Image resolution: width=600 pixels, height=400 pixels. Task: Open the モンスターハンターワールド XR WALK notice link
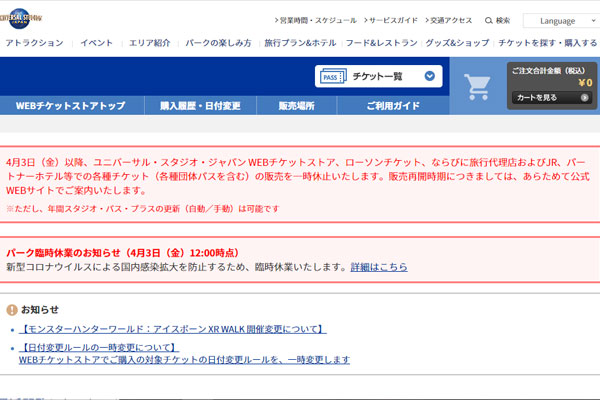[173, 329]
